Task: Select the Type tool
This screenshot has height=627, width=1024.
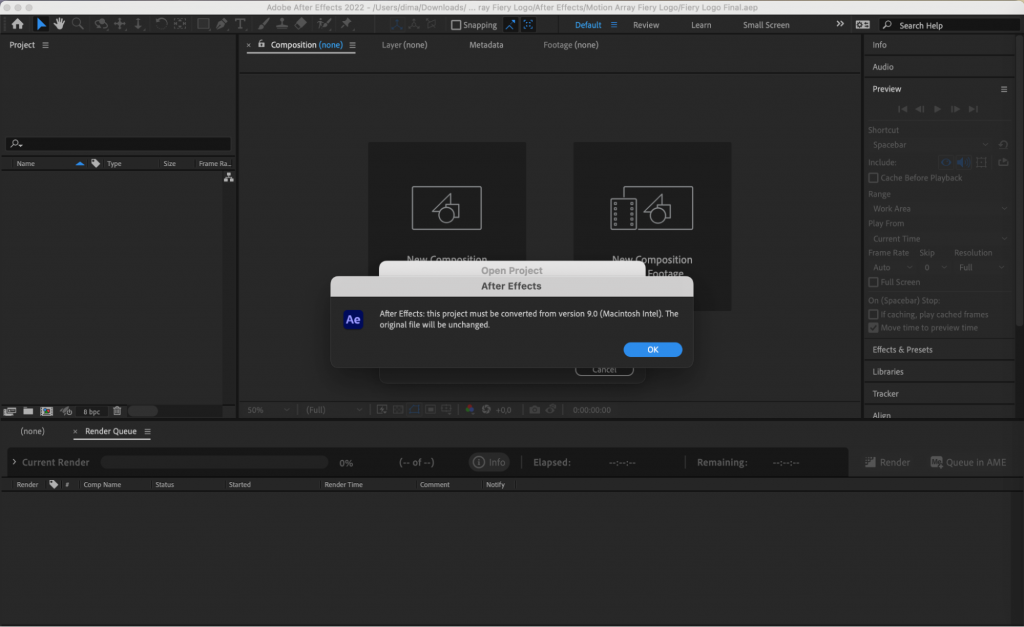Action: coord(239,25)
